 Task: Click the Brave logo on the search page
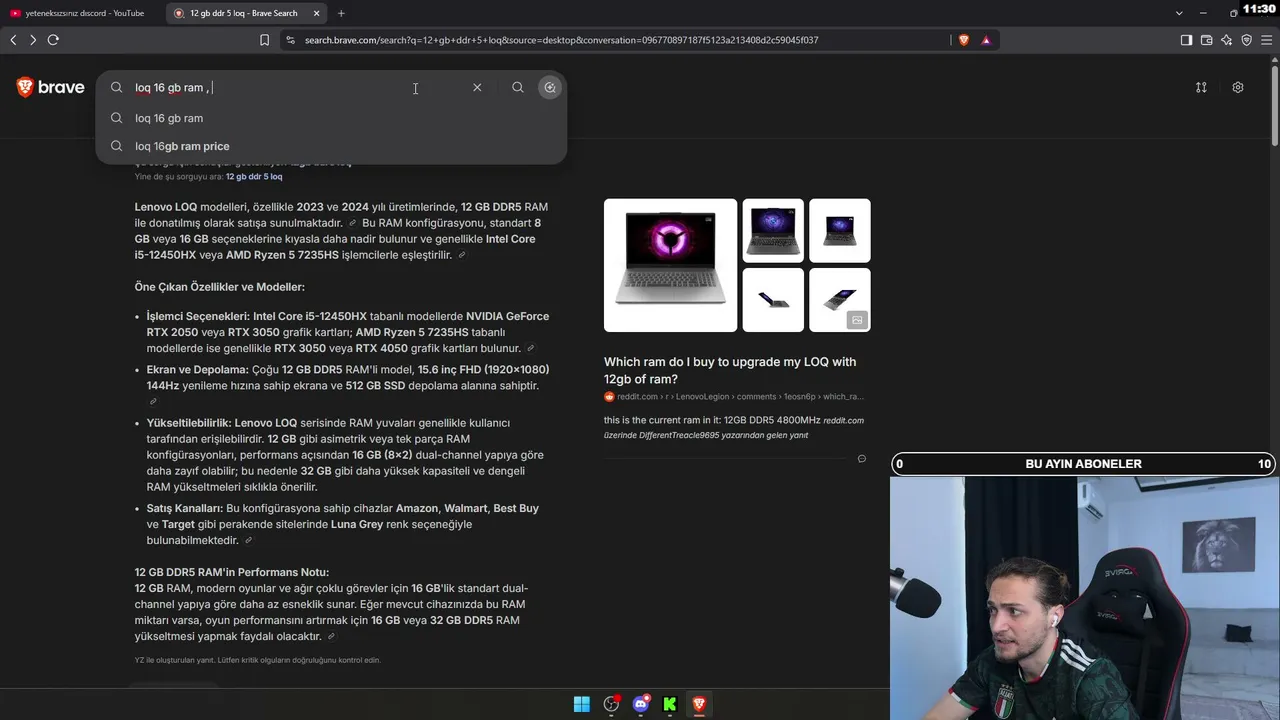coord(50,87)
